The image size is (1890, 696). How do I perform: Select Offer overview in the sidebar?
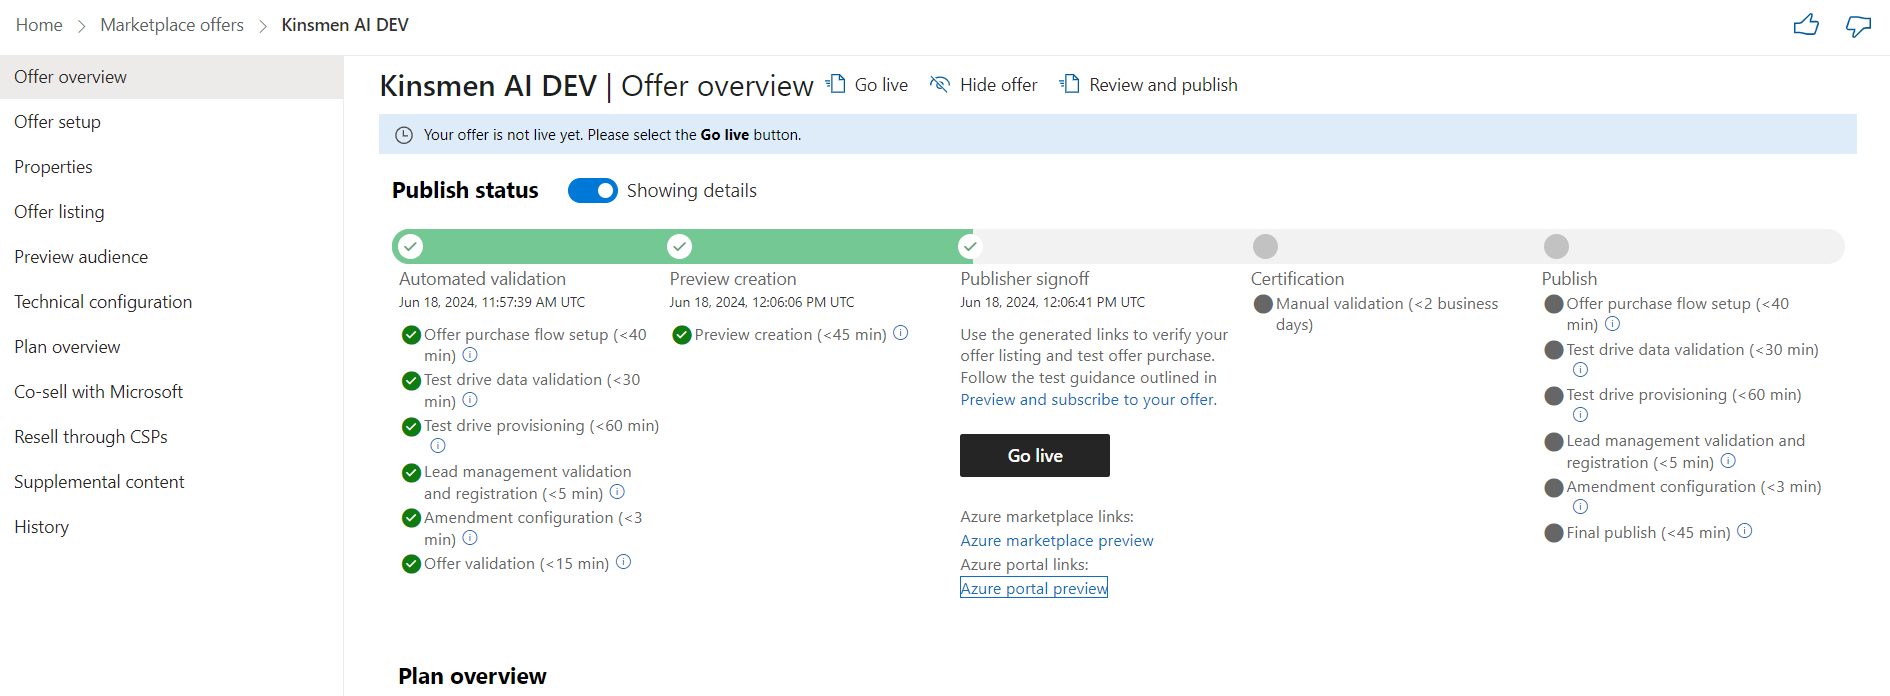tap(172, 77)
